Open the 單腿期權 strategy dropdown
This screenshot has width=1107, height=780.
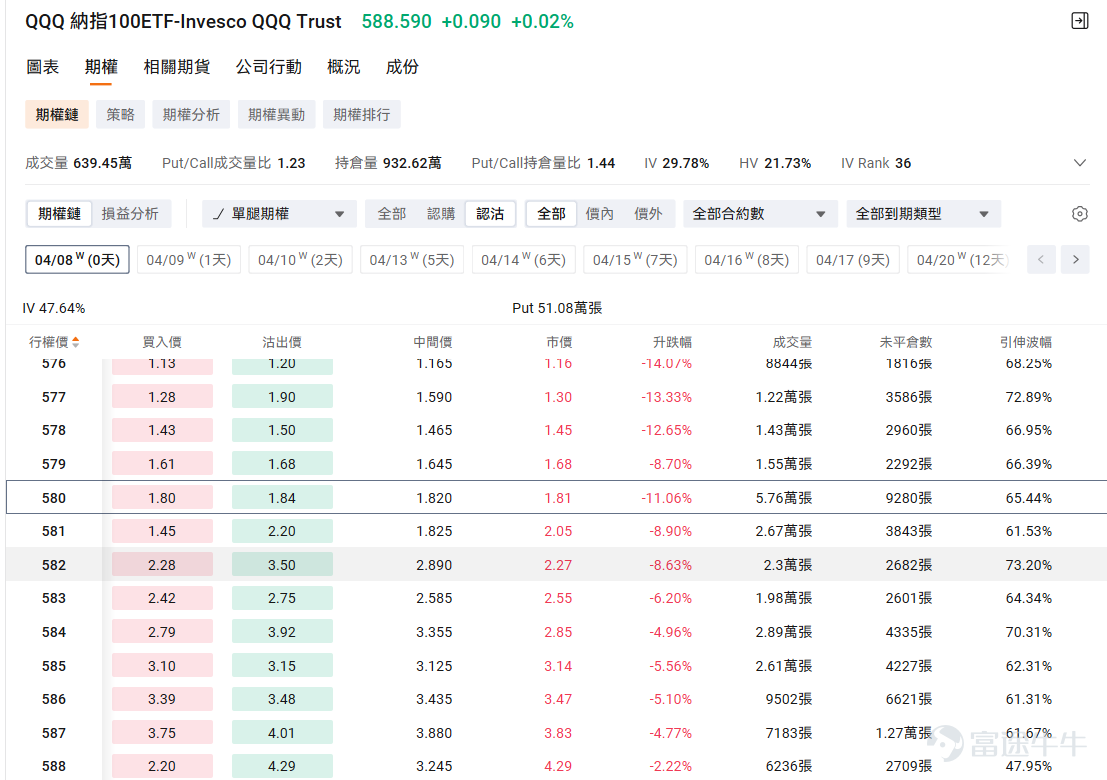click(280, 214)
